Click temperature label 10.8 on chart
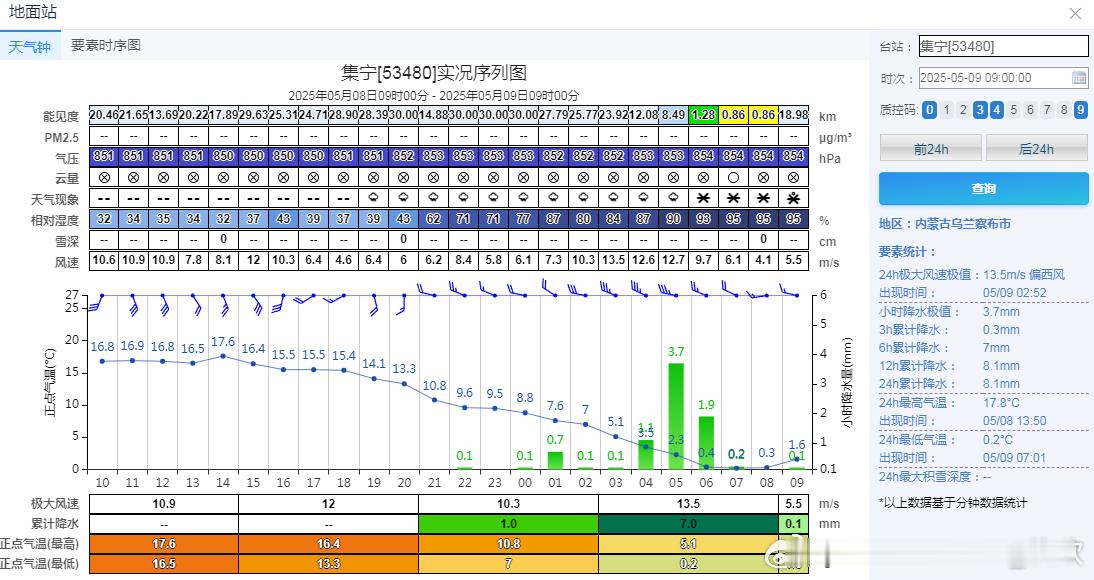Viewport: 1094px width, 580px height. click(434, 385)
